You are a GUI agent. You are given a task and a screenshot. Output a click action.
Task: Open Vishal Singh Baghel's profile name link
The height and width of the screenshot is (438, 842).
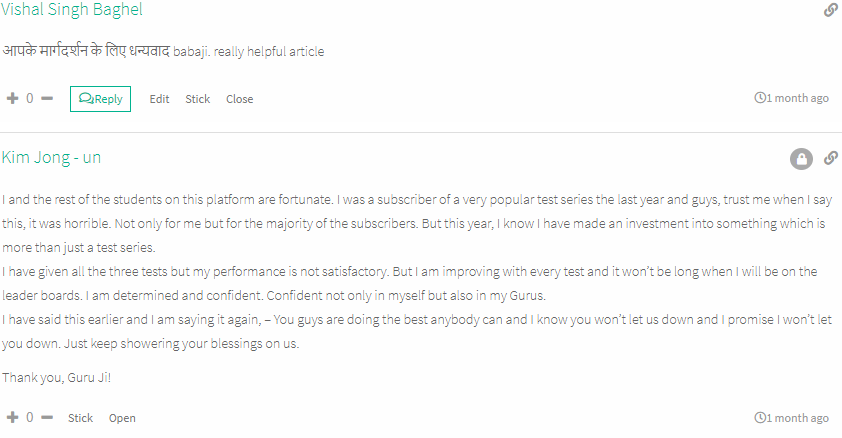pyautogui.click(x=71, y=9)
